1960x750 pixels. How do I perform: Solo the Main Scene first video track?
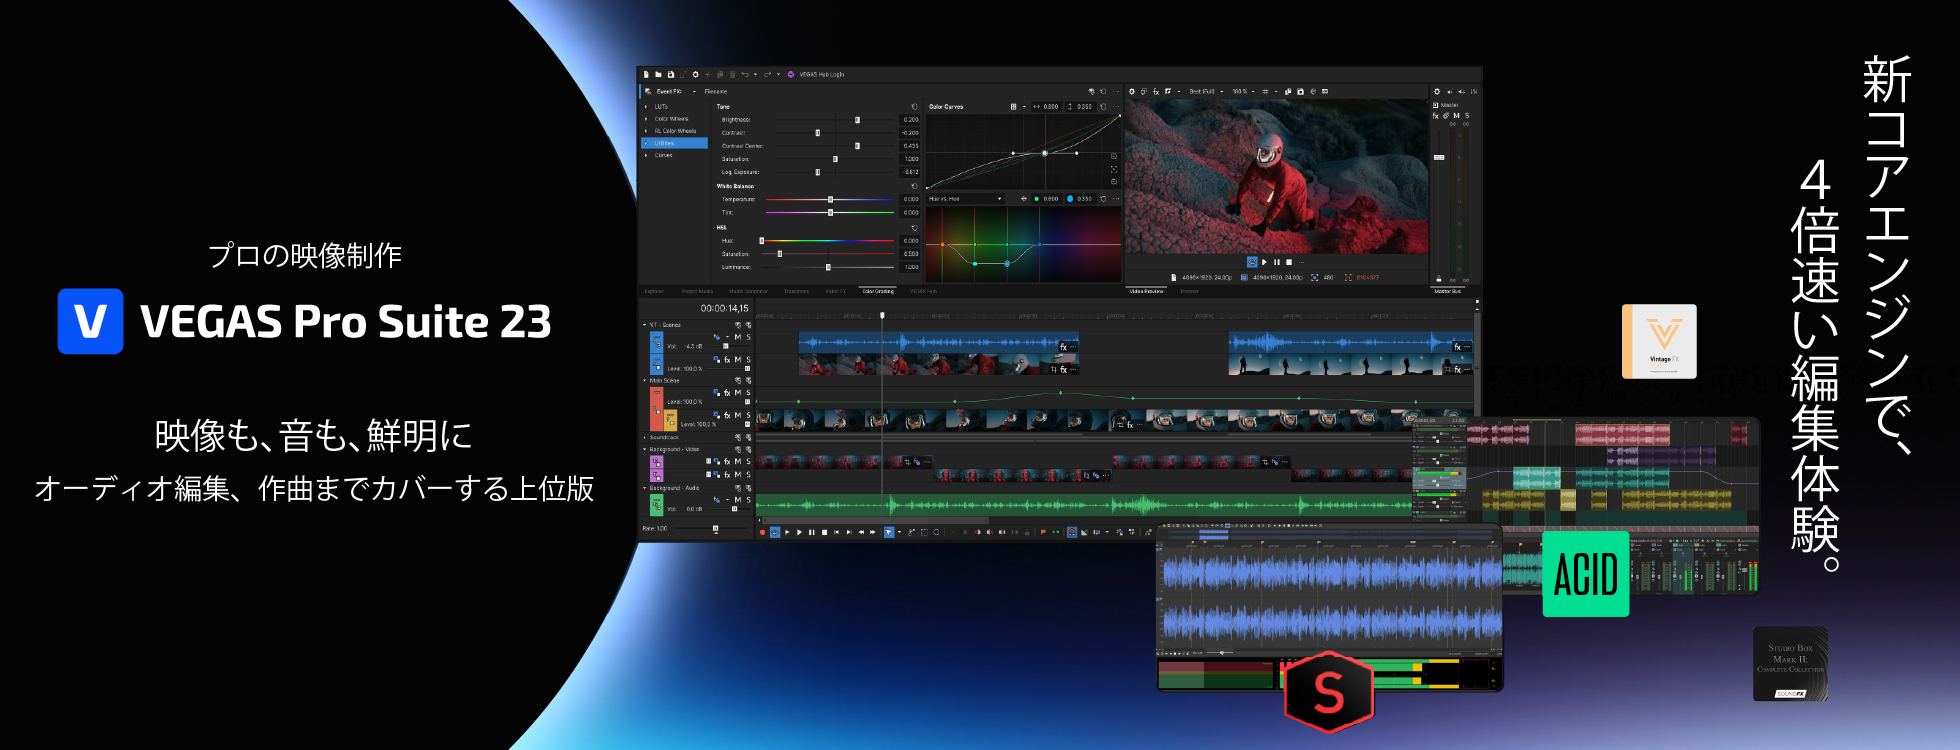pos(748,393)
